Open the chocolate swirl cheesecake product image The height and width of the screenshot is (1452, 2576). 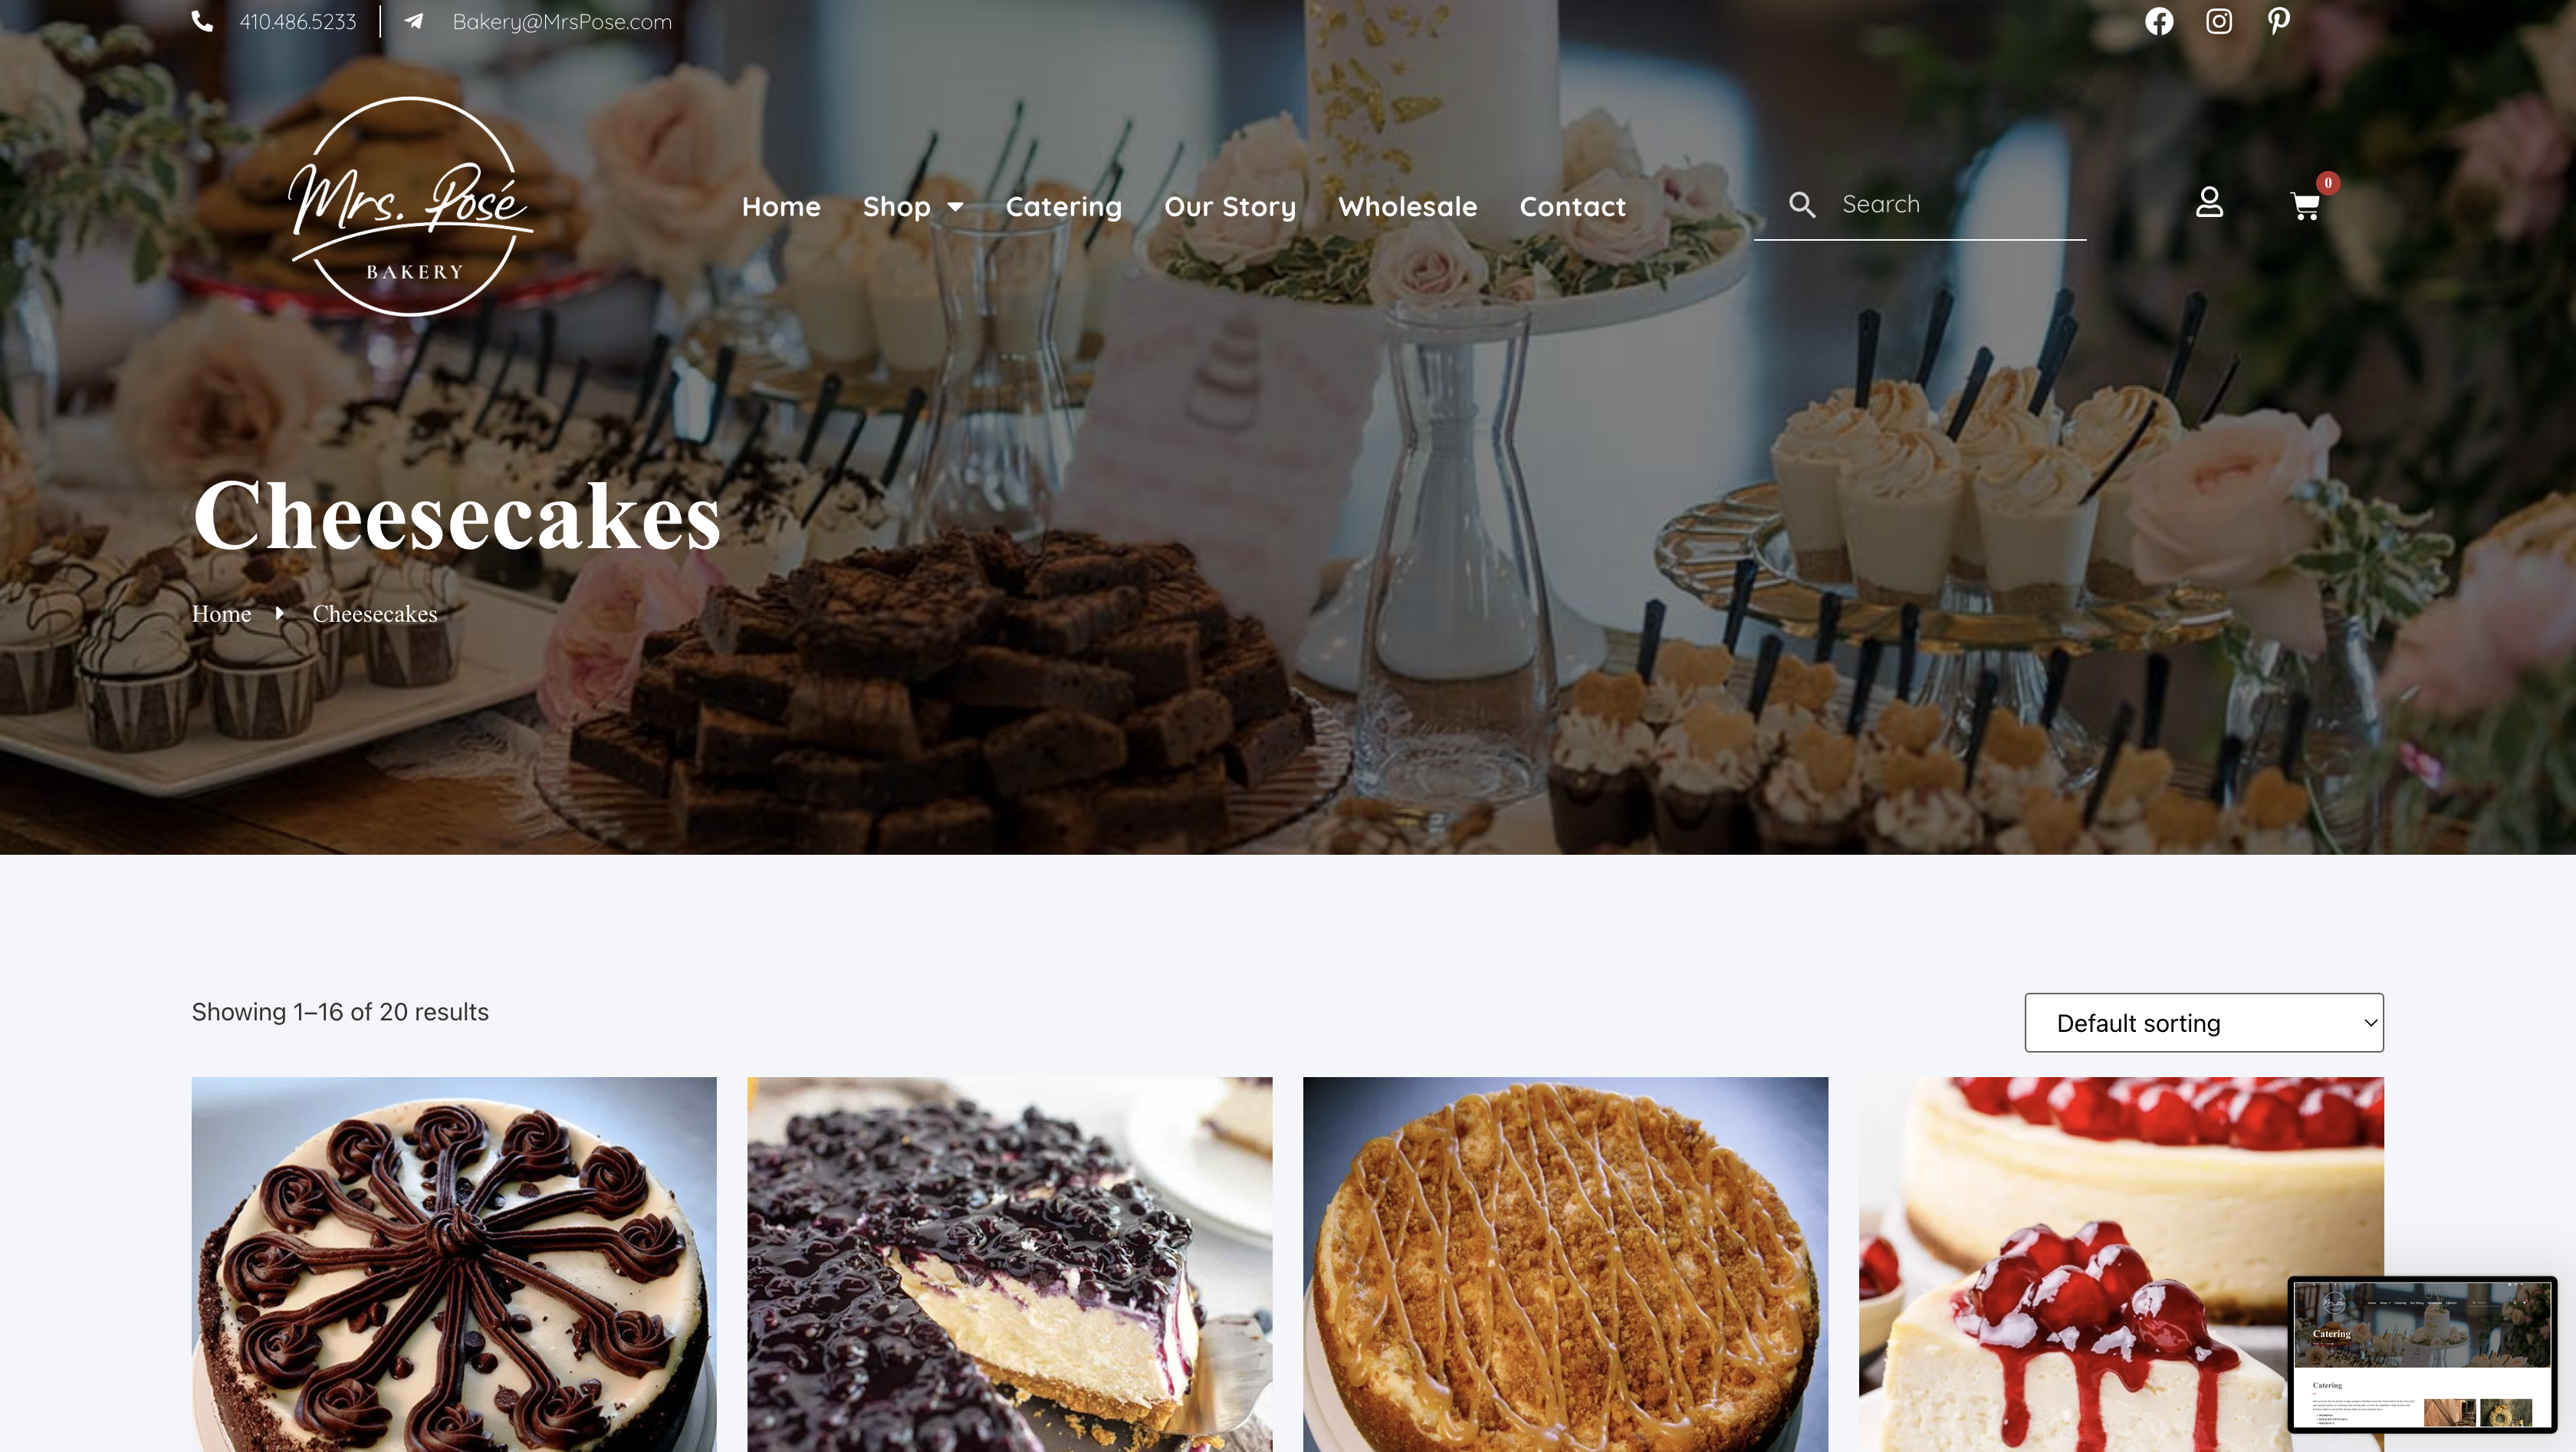454,1264
